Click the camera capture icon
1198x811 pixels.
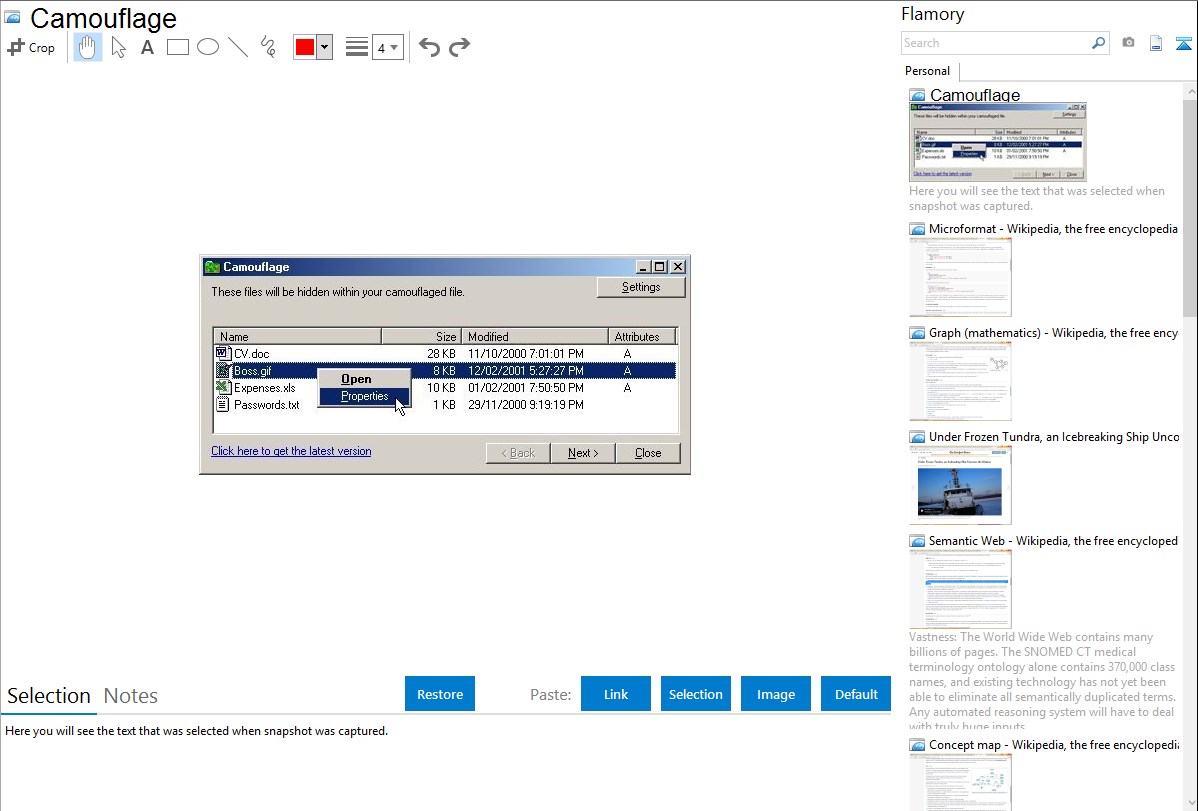coord(1128,43)
